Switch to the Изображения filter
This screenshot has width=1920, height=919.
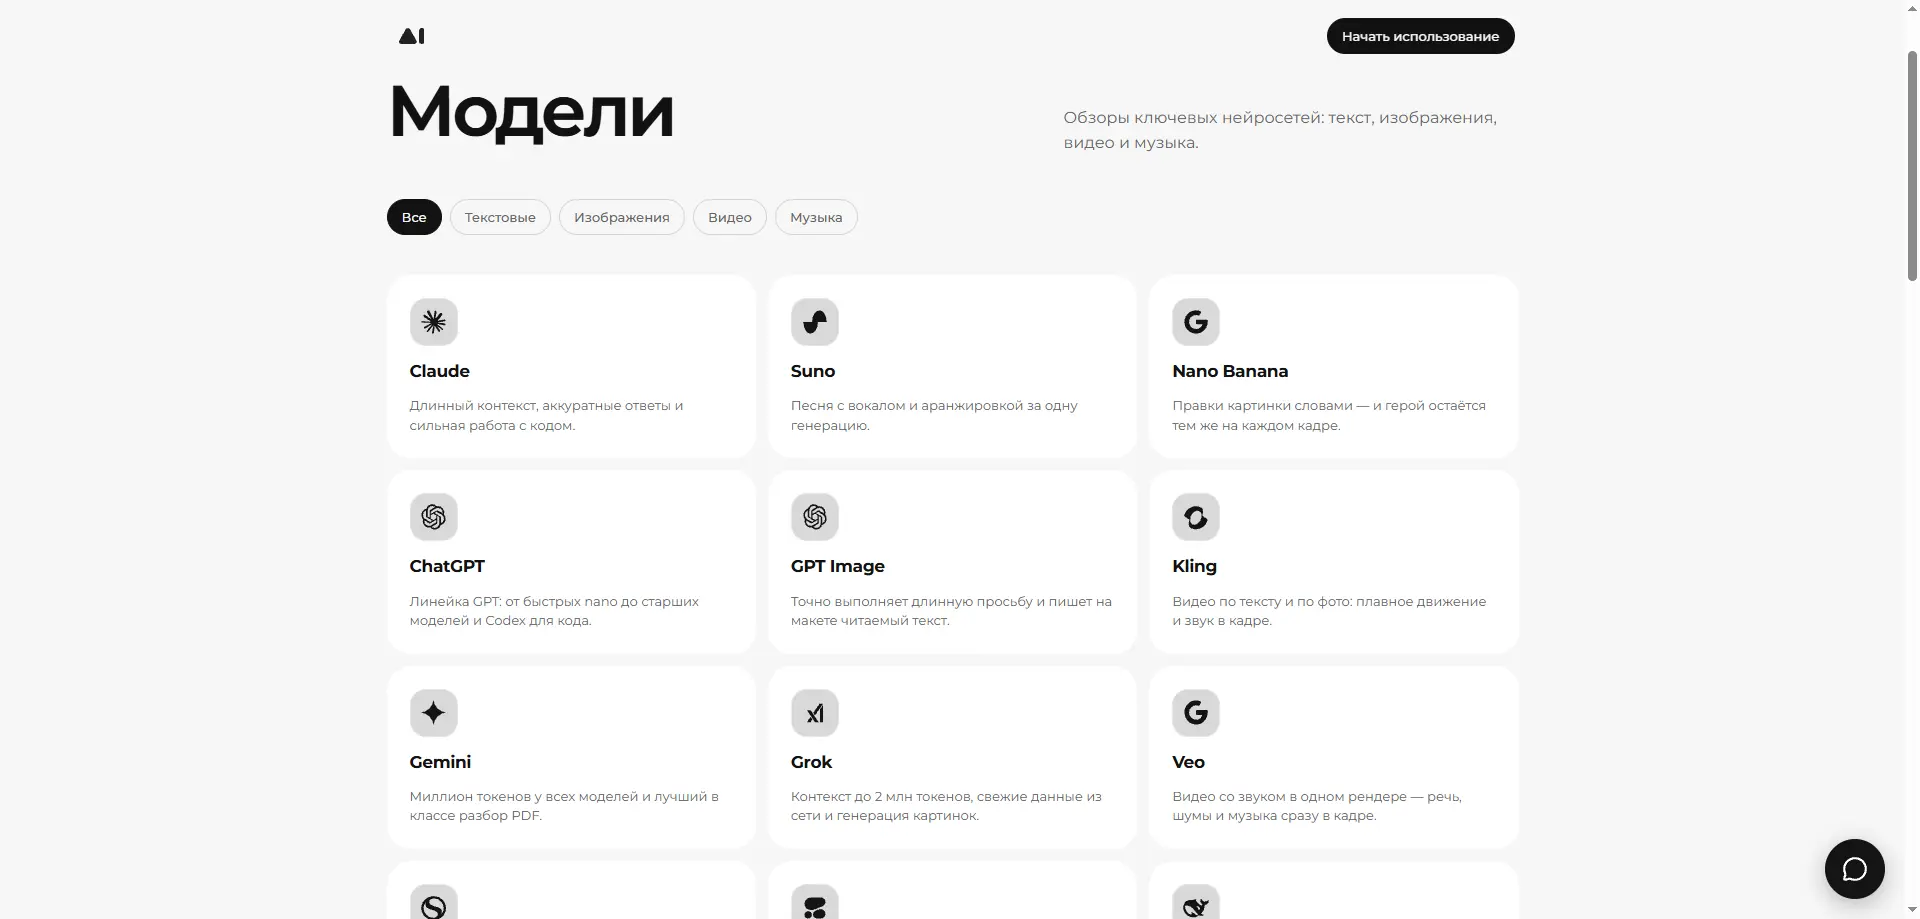coord(622,217)
